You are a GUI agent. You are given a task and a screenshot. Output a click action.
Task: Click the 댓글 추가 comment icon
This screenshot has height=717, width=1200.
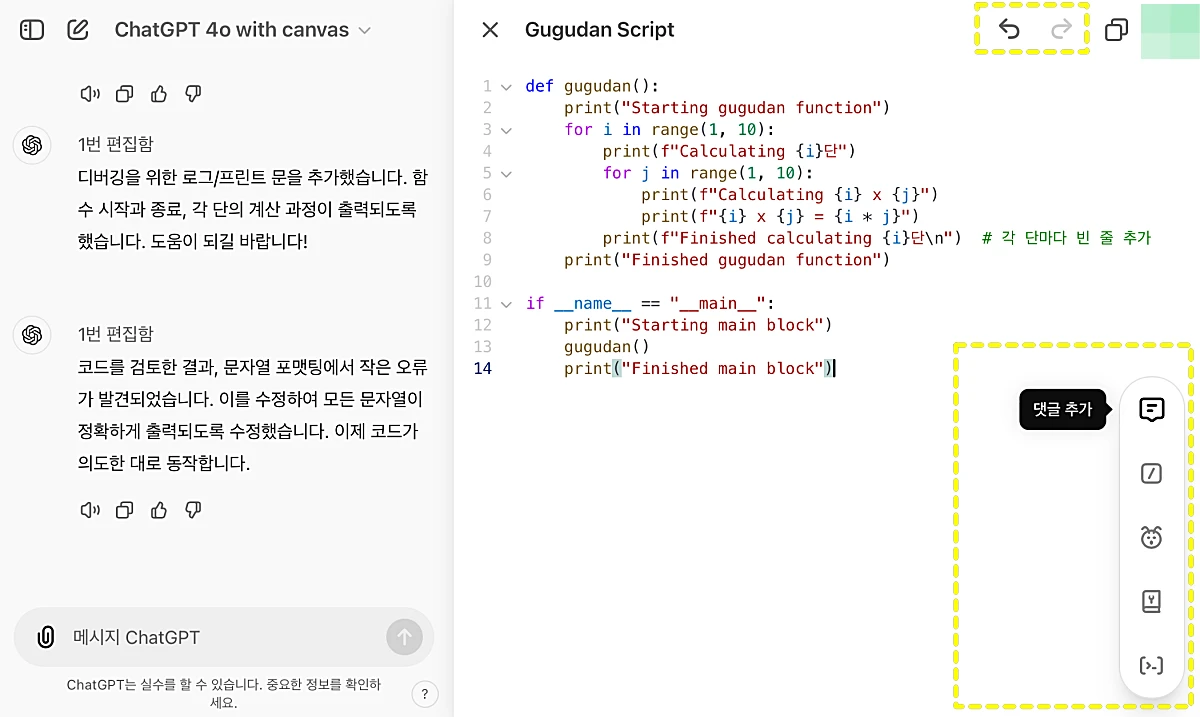tap(1152, 409)
